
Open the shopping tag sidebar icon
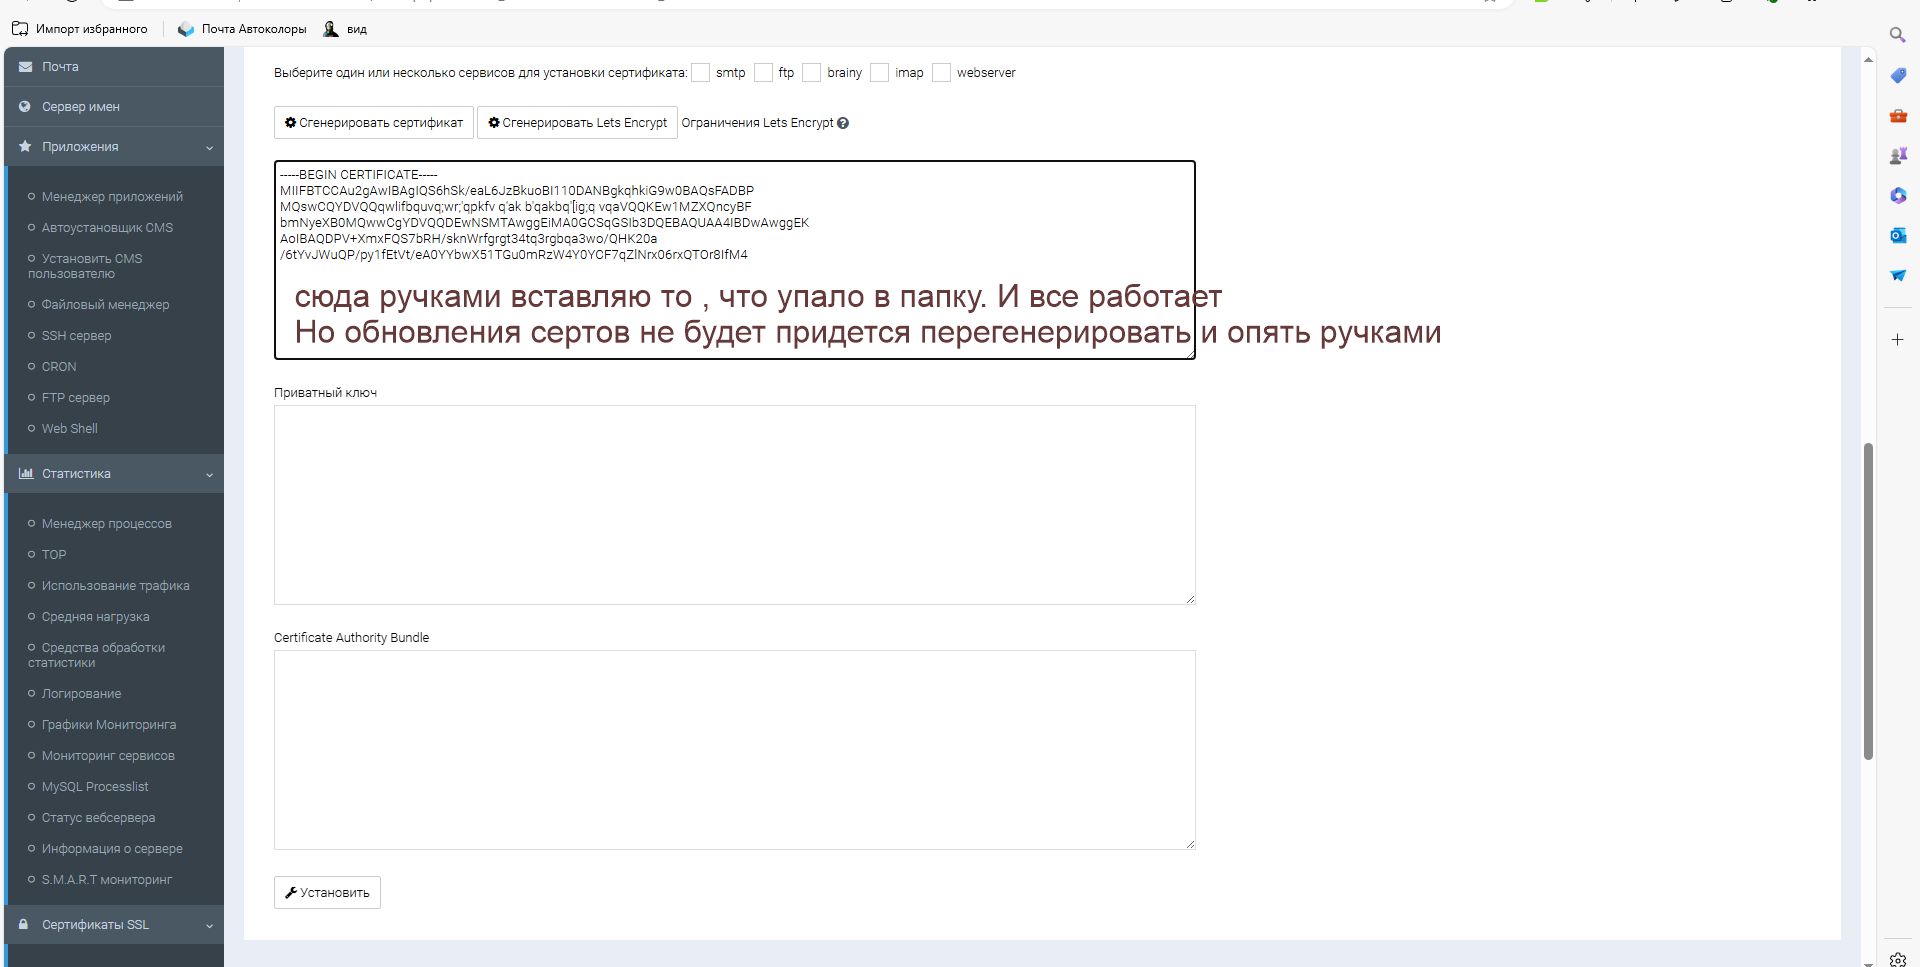1897,76
